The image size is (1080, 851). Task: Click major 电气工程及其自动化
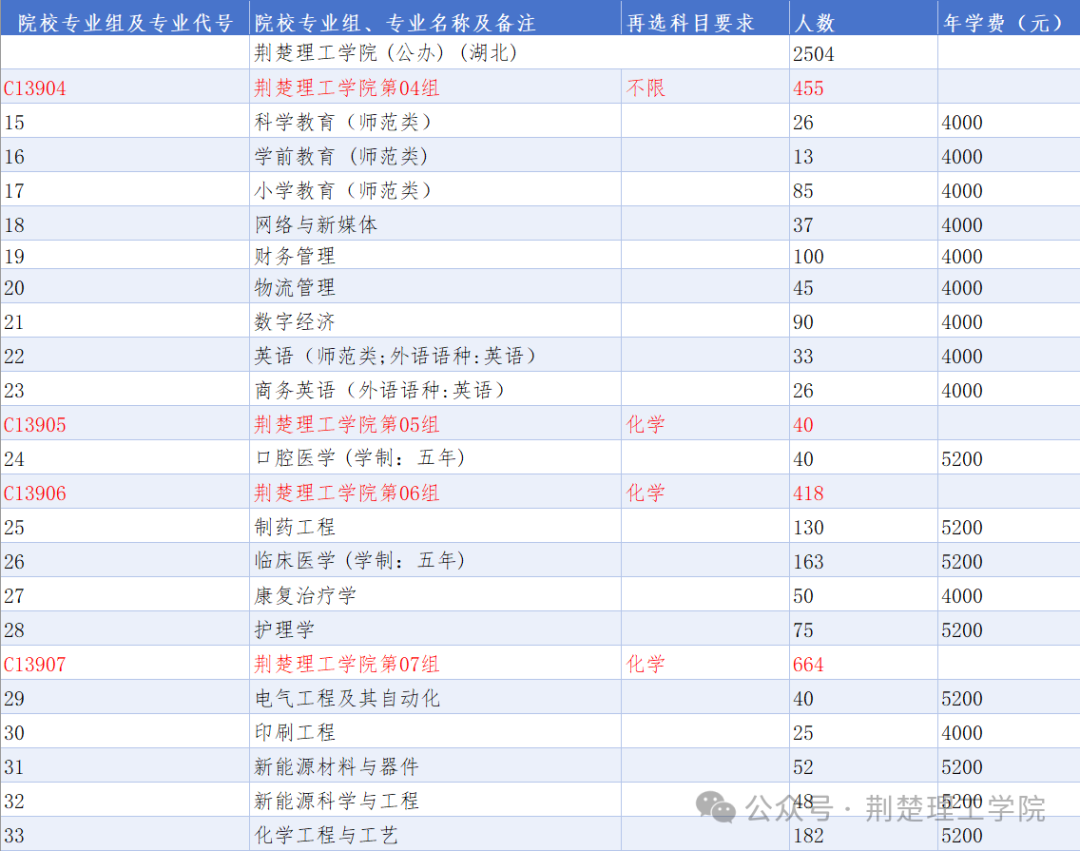pyautogui.click(x=347, y=698)
